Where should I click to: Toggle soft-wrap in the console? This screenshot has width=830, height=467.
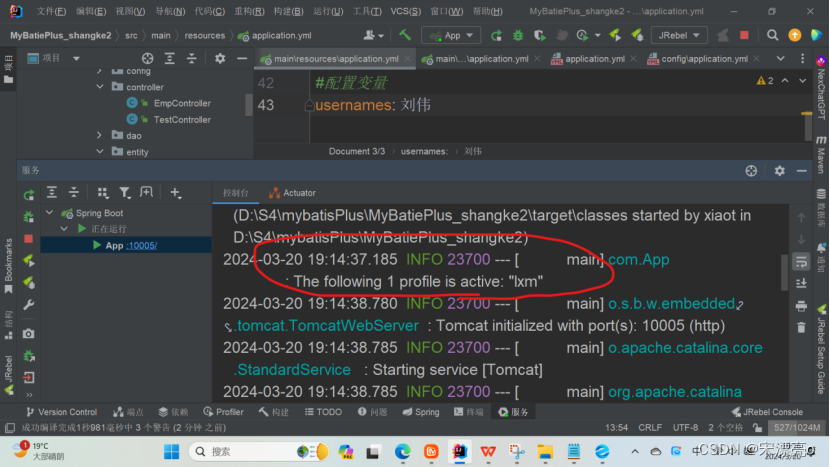[800, 262]
